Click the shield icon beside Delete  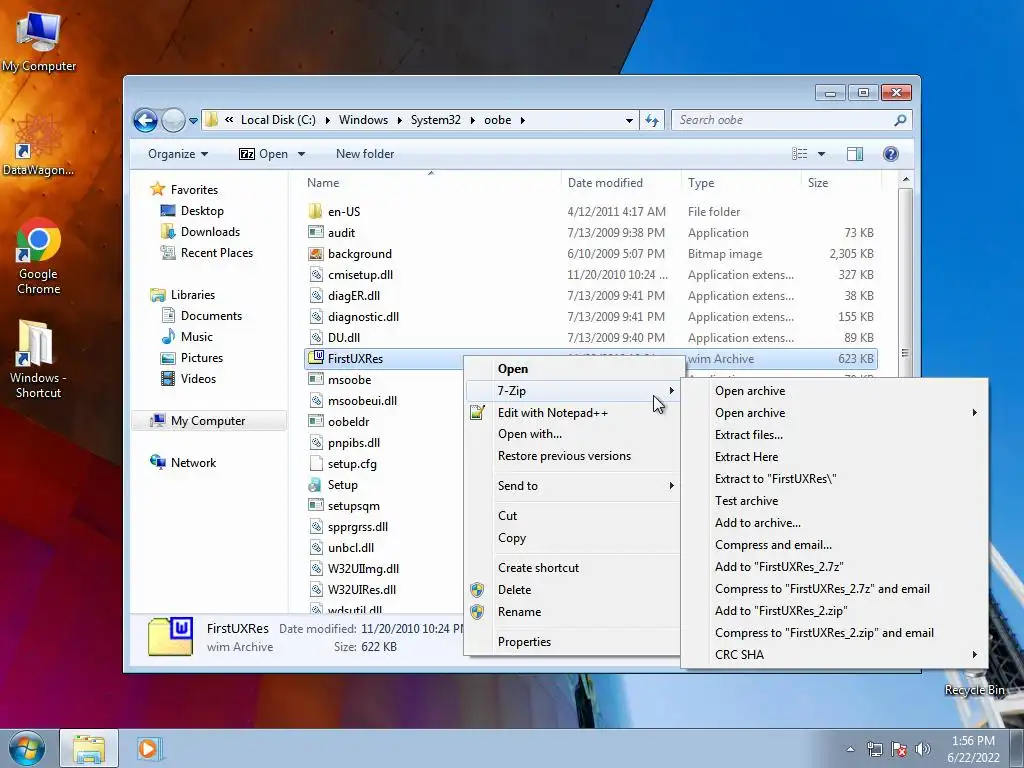pos(477,590)
